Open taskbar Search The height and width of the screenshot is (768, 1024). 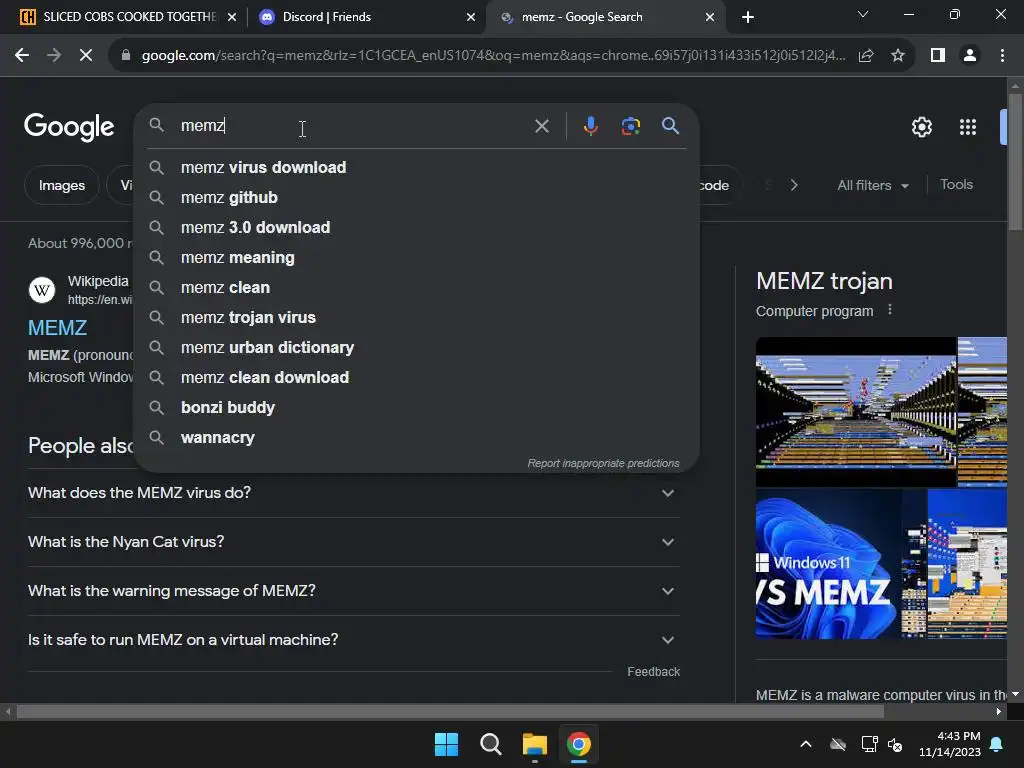click(x=490, y=744)
